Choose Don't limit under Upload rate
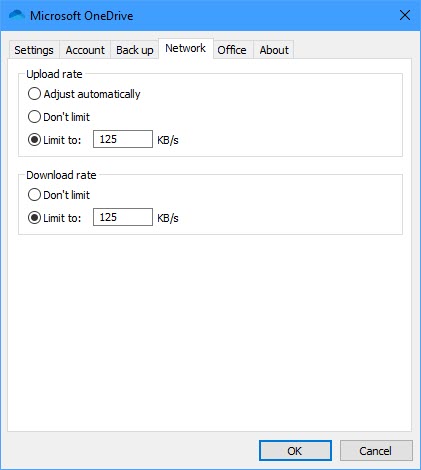Image resolution: width=421 pixels, height=470 pixels. tap(59, 117)
